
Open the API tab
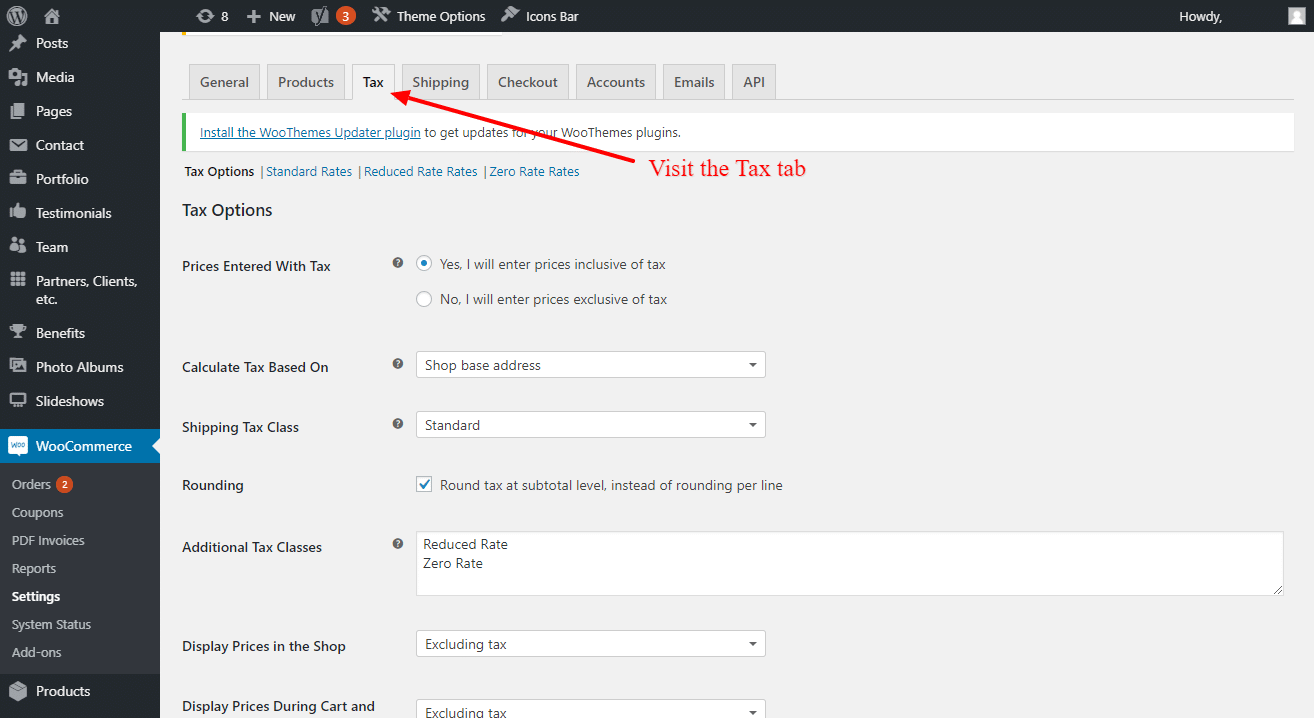pos(754,82)
